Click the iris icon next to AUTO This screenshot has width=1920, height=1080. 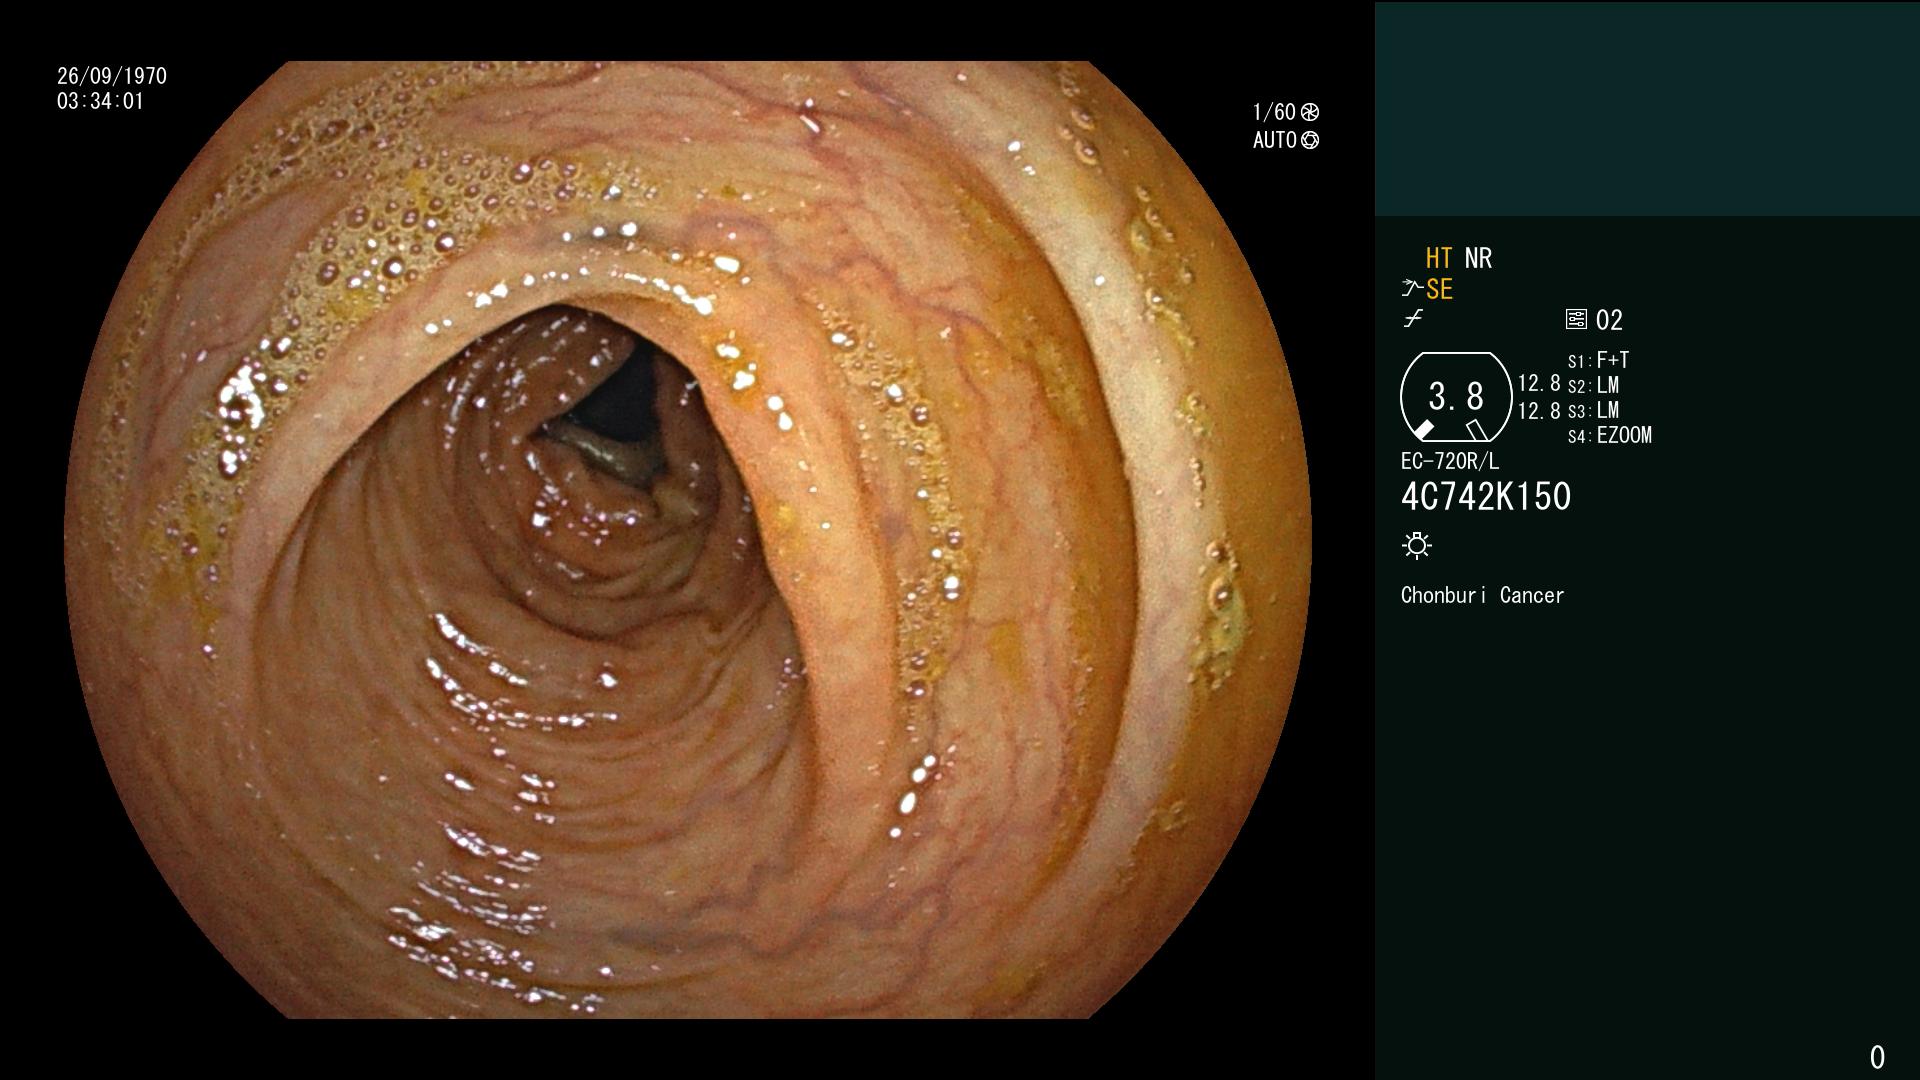click(x=1310, y=140)
